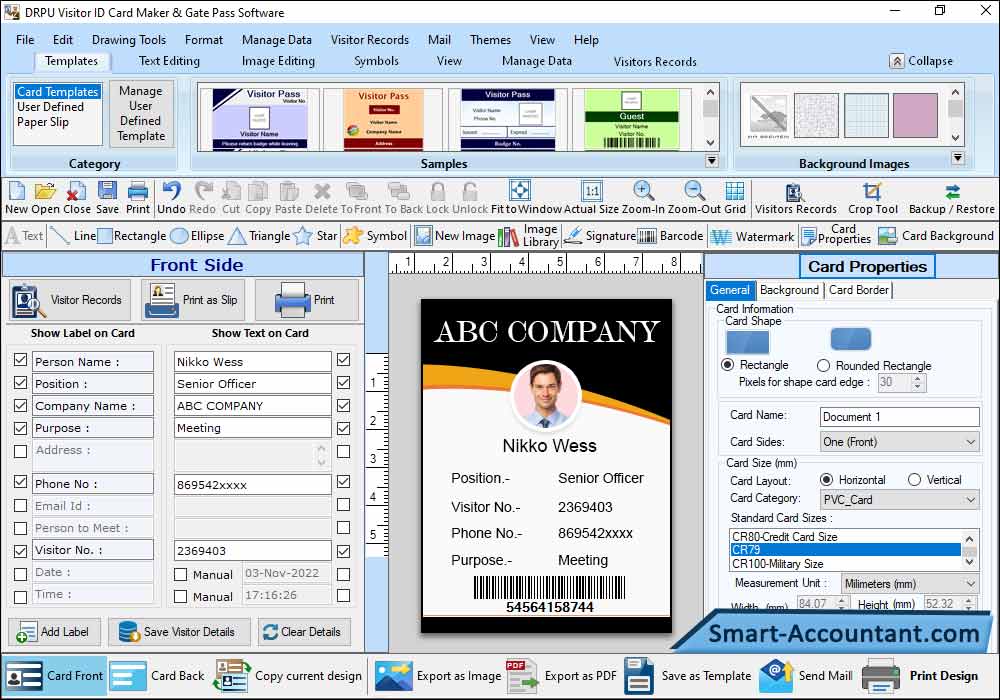Undo the last action
The width and height of the screenshot is (1000, 700).
tap(171, 191)
